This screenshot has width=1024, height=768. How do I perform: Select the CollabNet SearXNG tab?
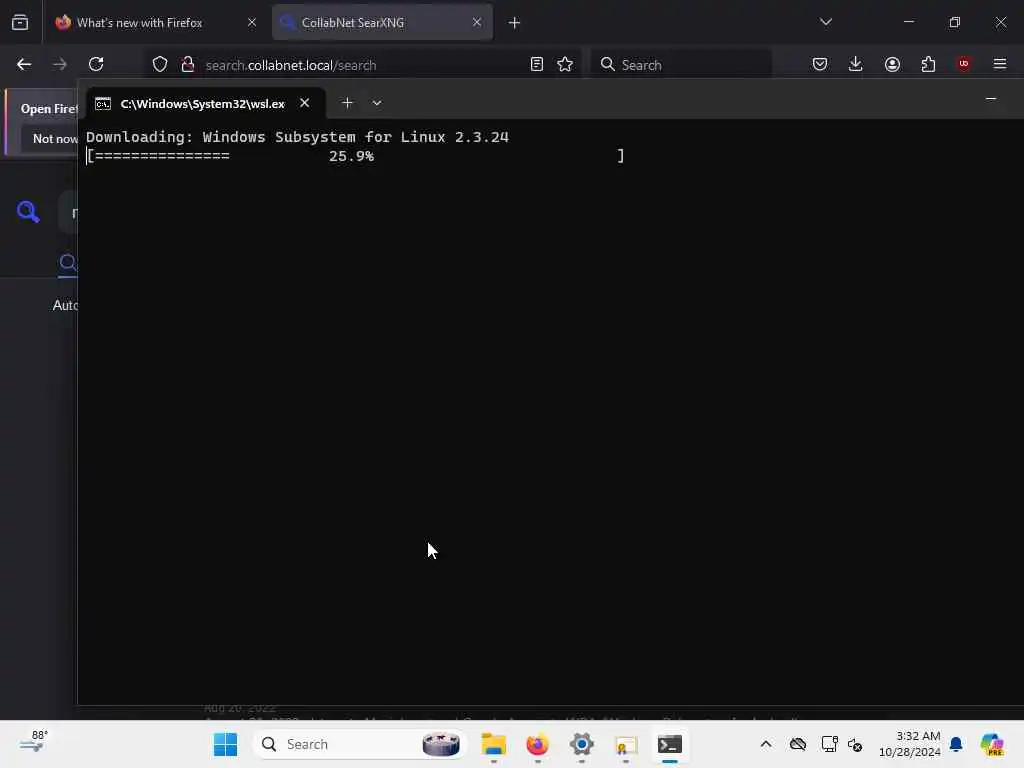(382, 23)
